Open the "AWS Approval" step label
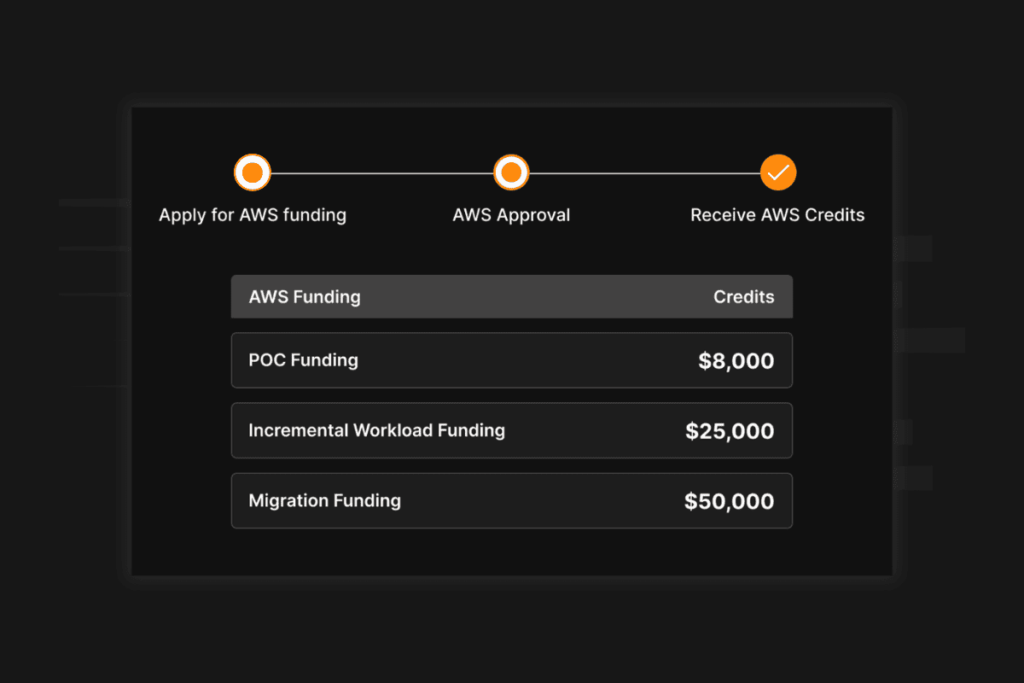This screenshot has height=683, width=1024. pyautogui.click(x=511, y=215)
